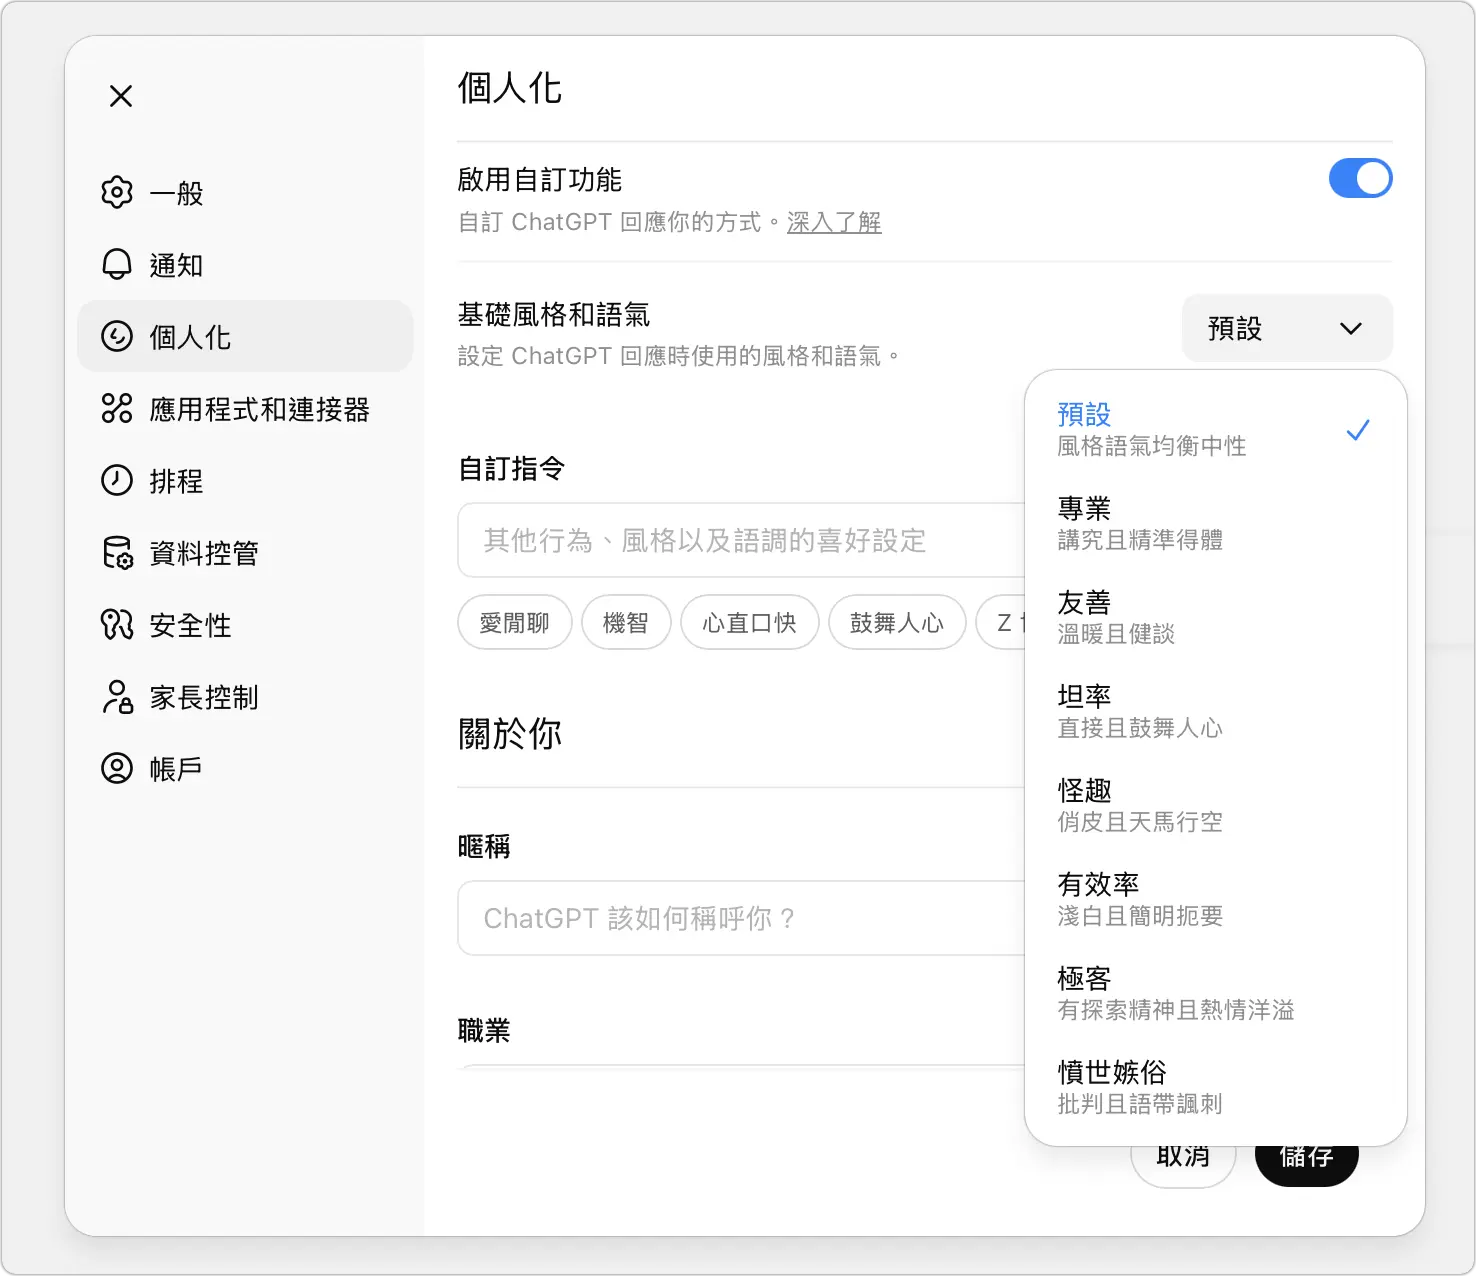Screen dimensions: 1476x1276
Task: Click the parental control icon beside 家長控制
Action: pos(117,696)
